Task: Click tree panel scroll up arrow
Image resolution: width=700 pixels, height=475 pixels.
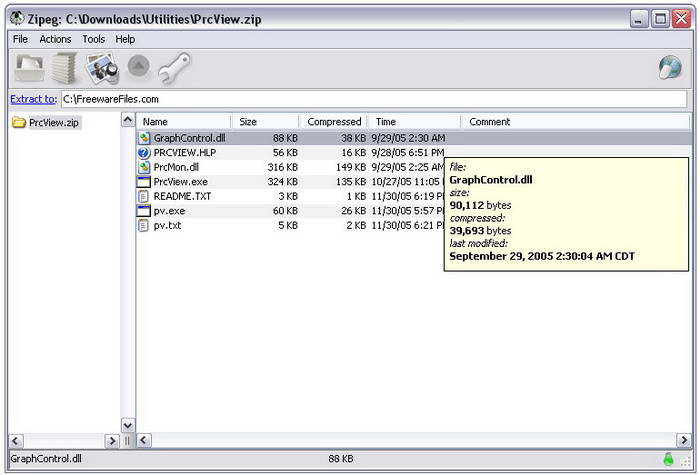Action: (128, 120)
